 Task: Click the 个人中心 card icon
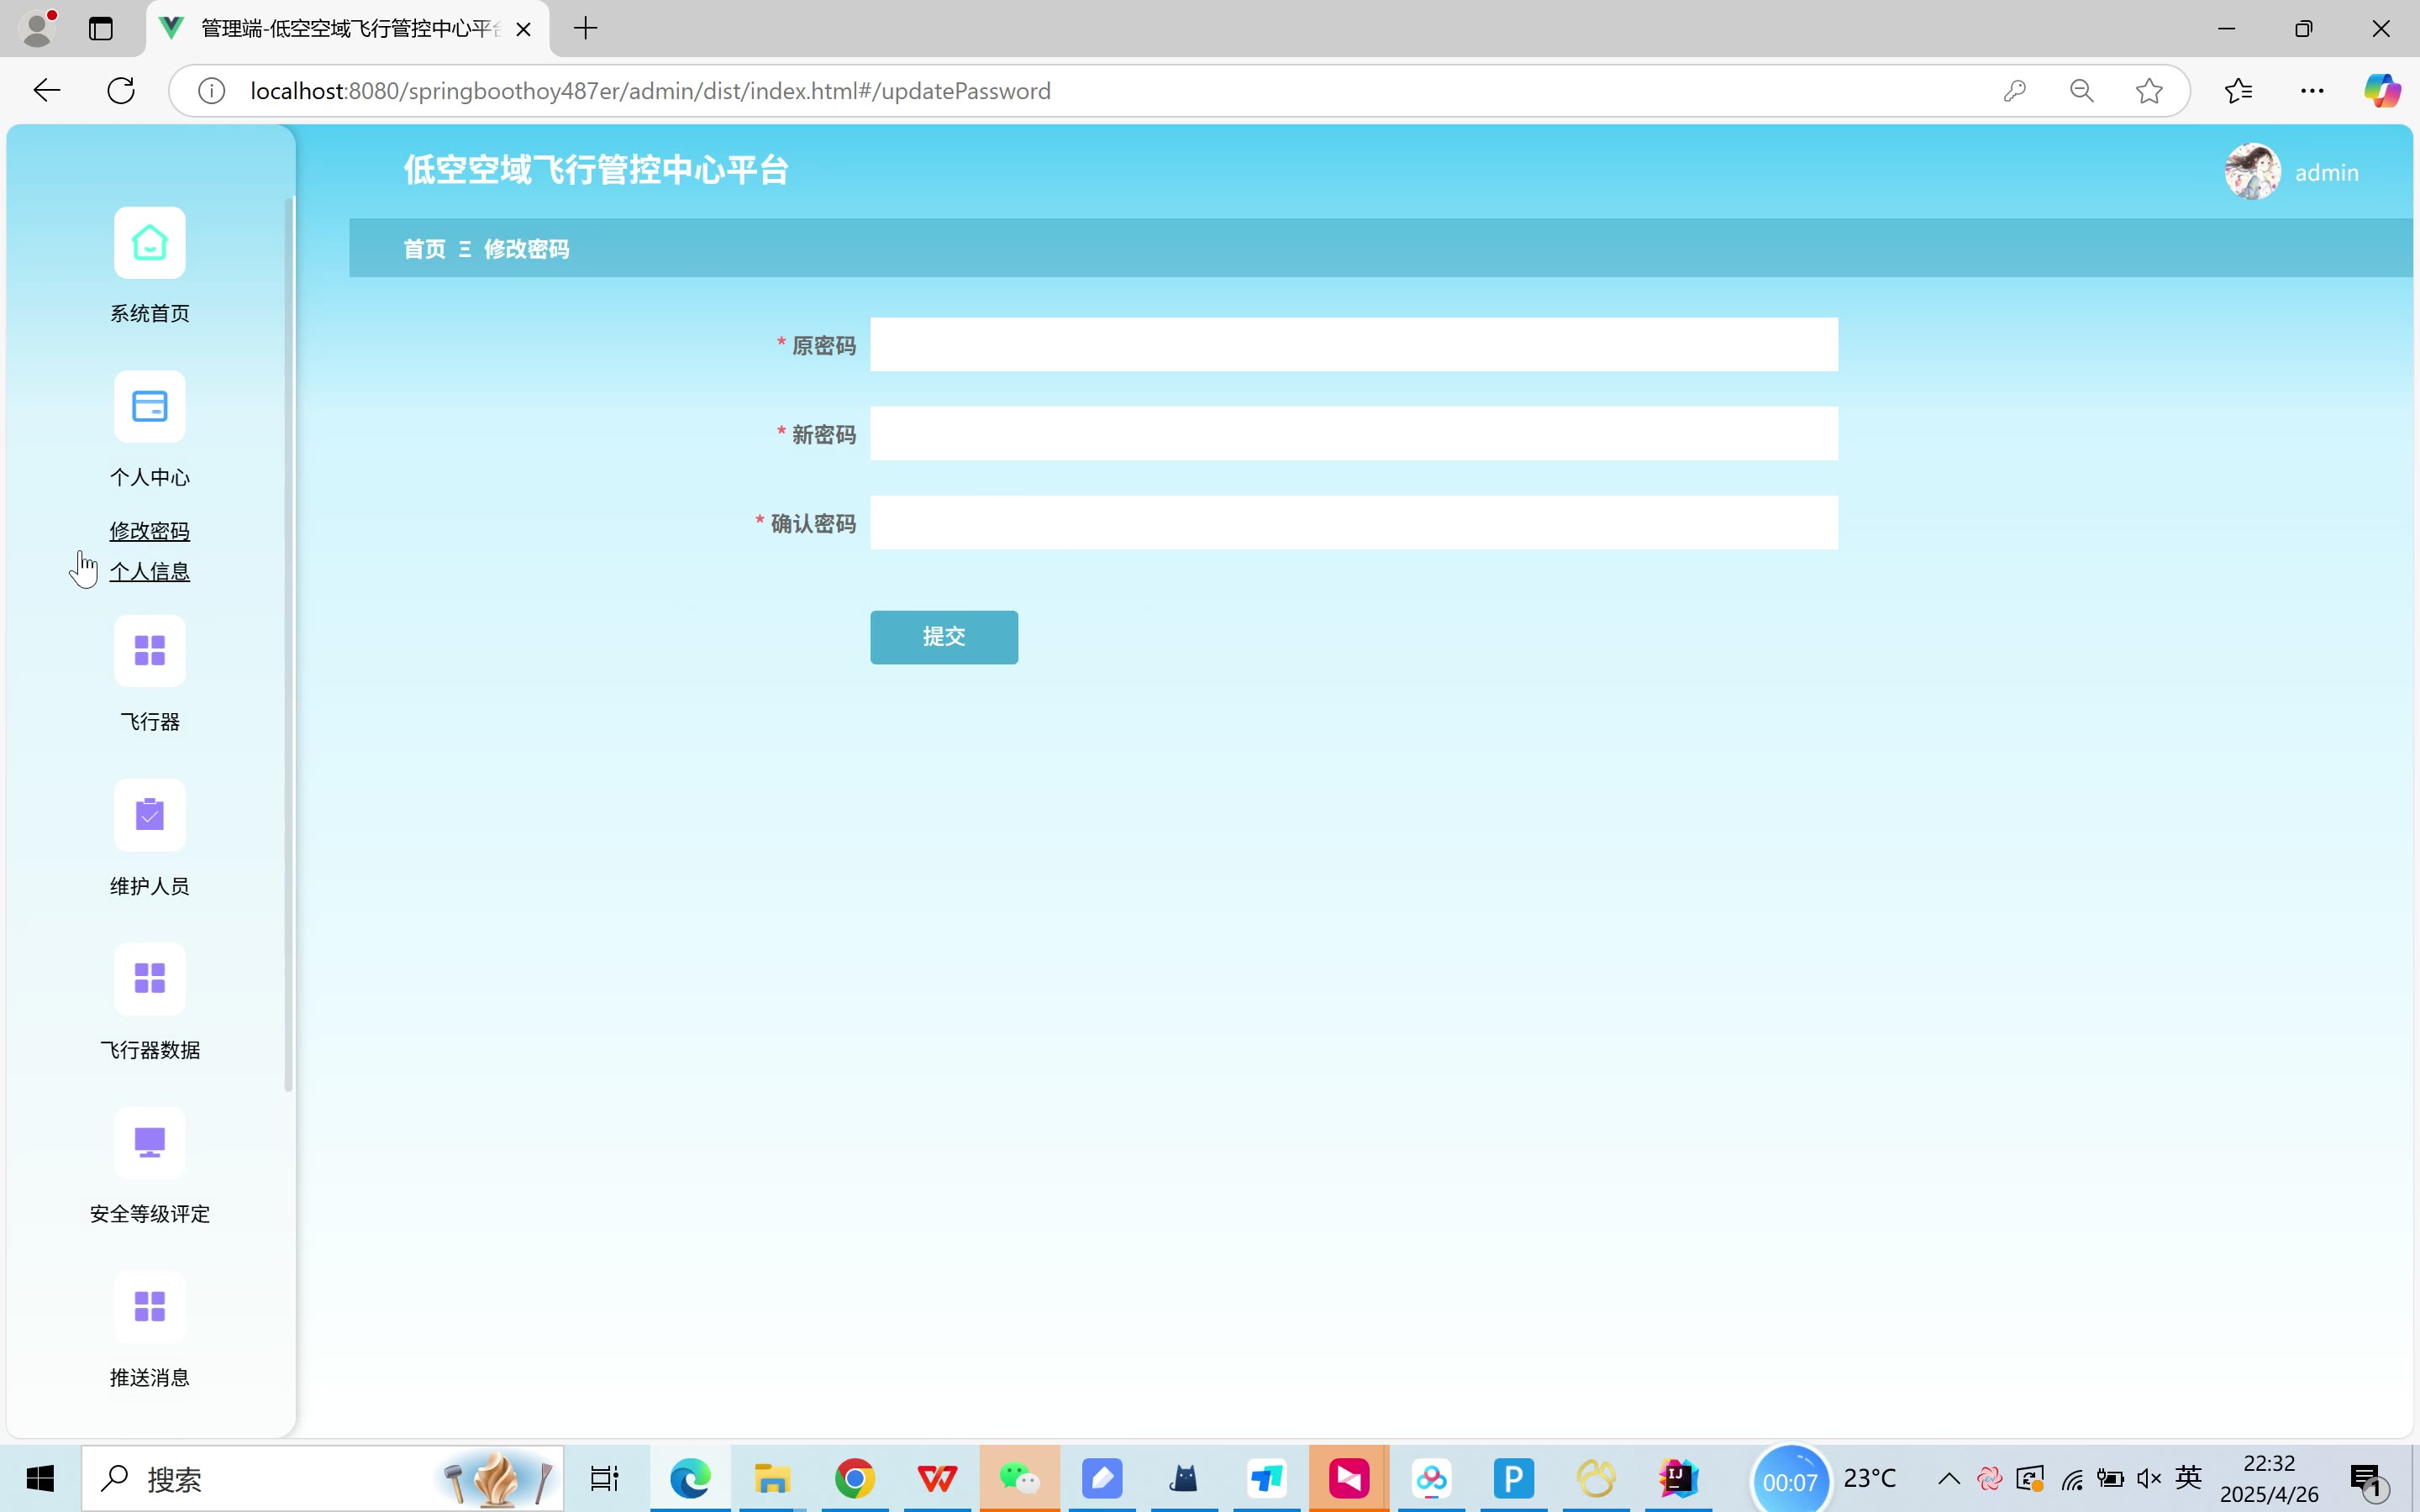[149, 407]
